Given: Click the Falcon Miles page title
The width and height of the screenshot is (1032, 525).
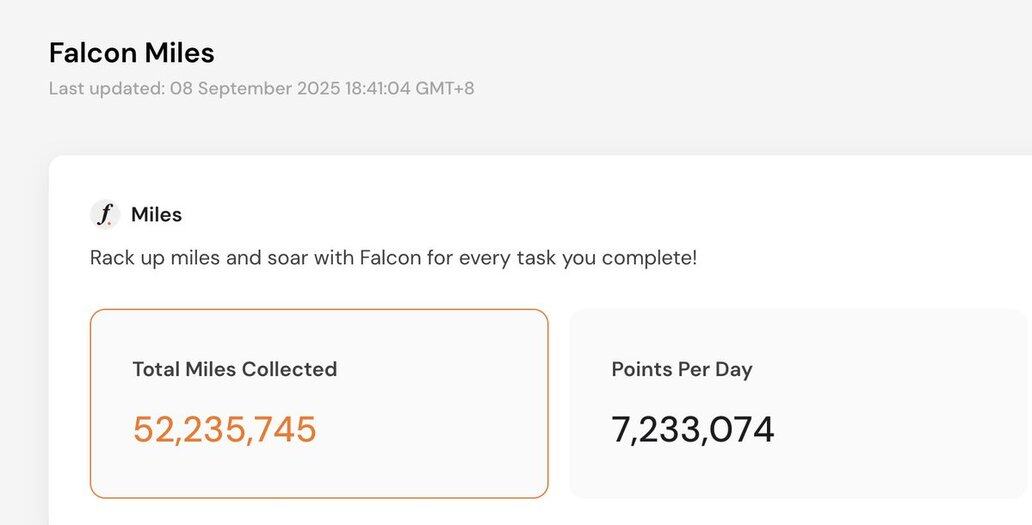Looking at the screenshot, I should 132,53.
